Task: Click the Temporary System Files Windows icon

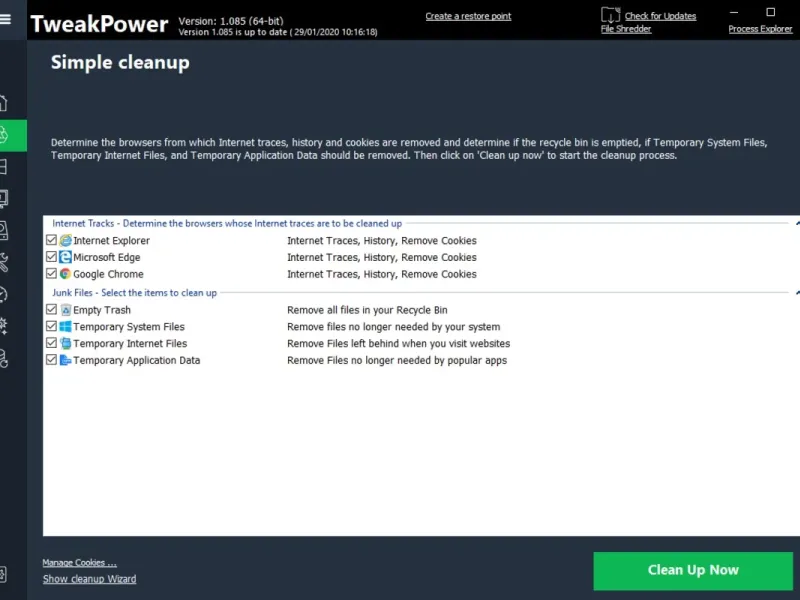Action: (x=65, y=327)
